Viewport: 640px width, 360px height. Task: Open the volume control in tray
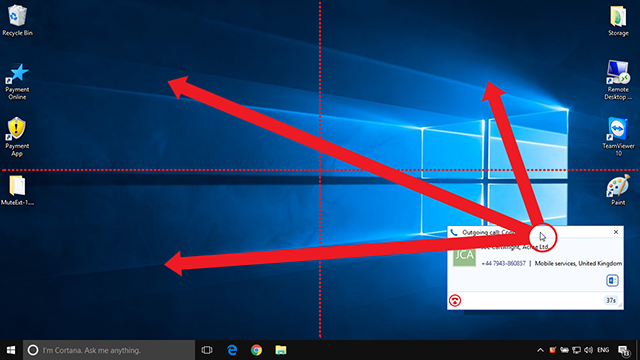(588, 350)
